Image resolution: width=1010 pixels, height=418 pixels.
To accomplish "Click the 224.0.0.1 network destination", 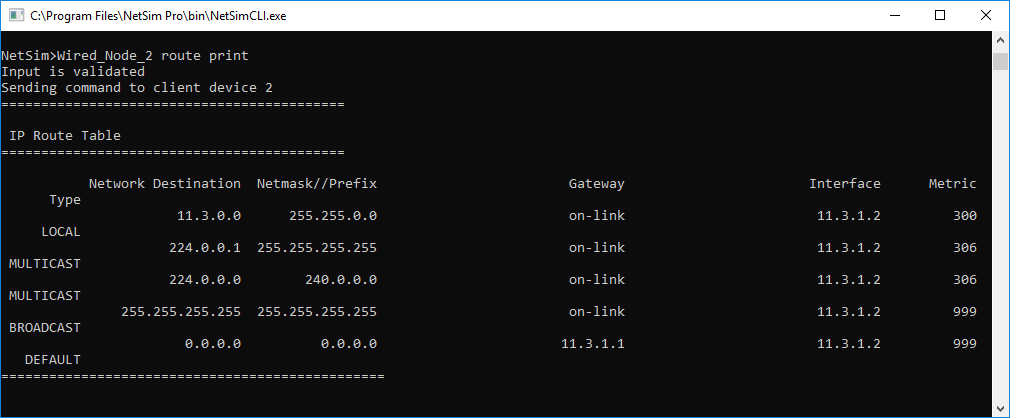I will 205,248.
